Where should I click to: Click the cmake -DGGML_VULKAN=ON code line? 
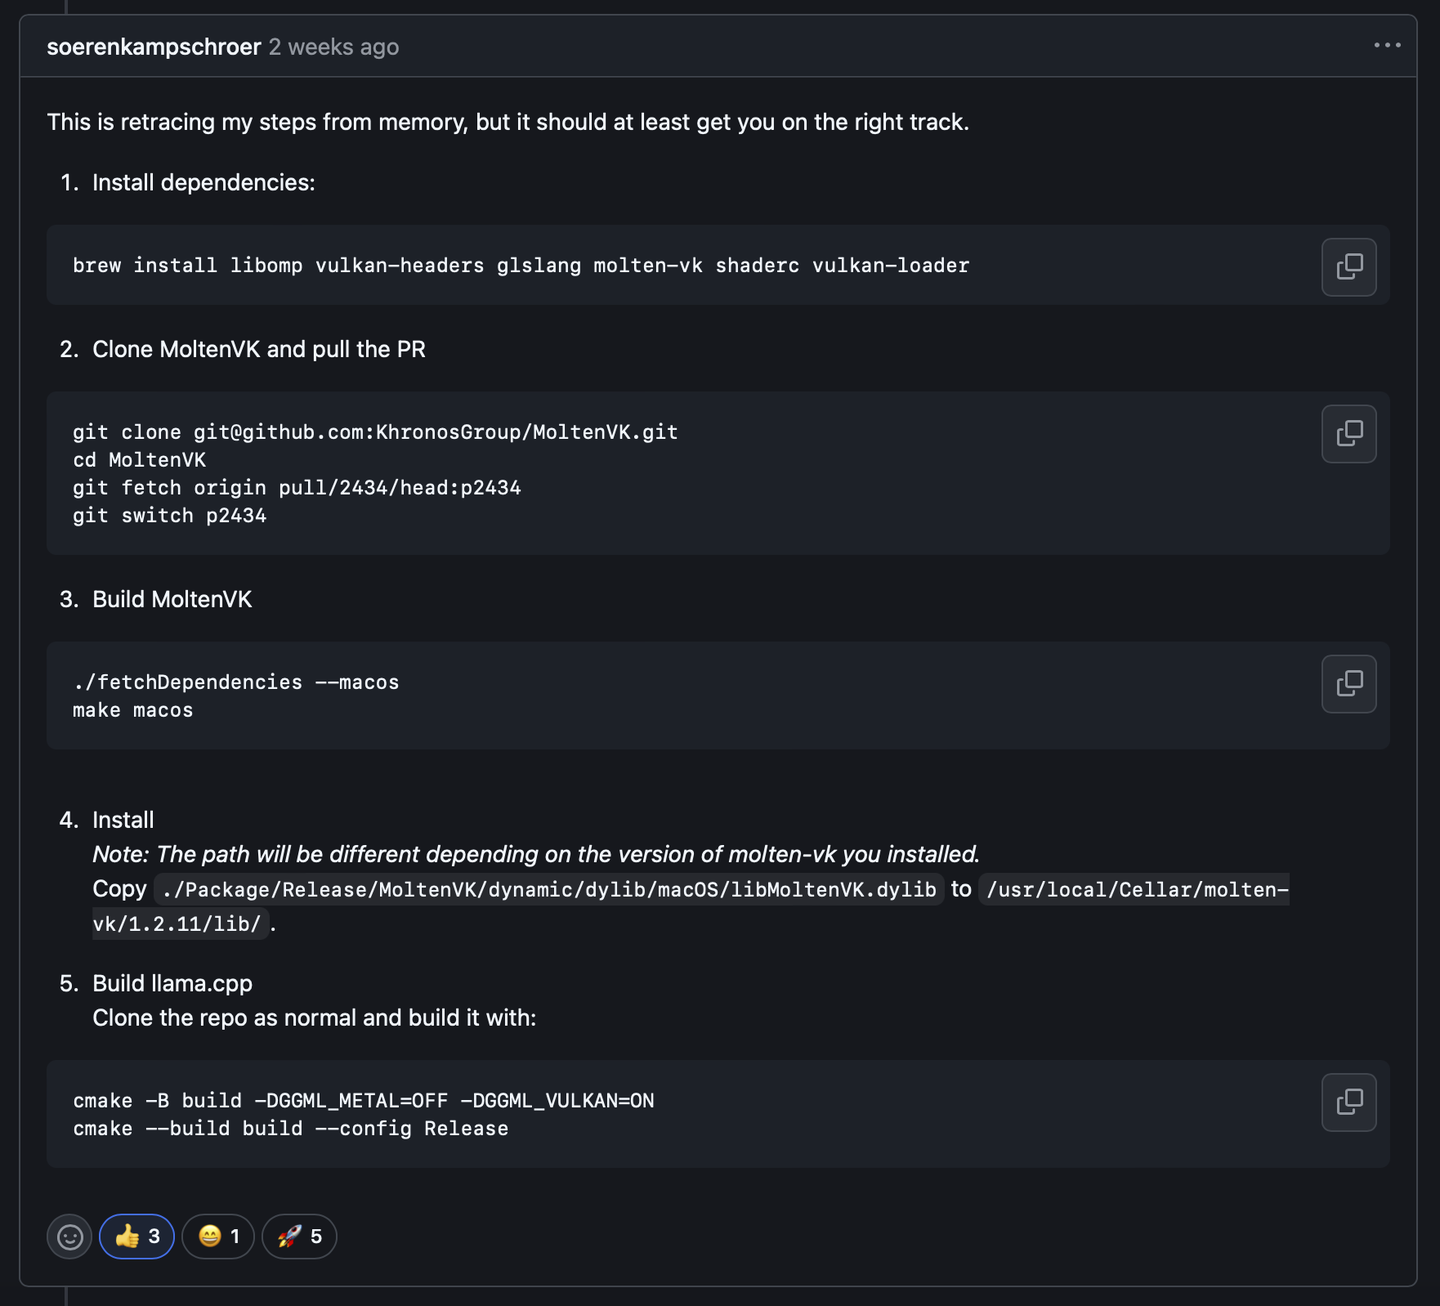[x=363, y=1101]
